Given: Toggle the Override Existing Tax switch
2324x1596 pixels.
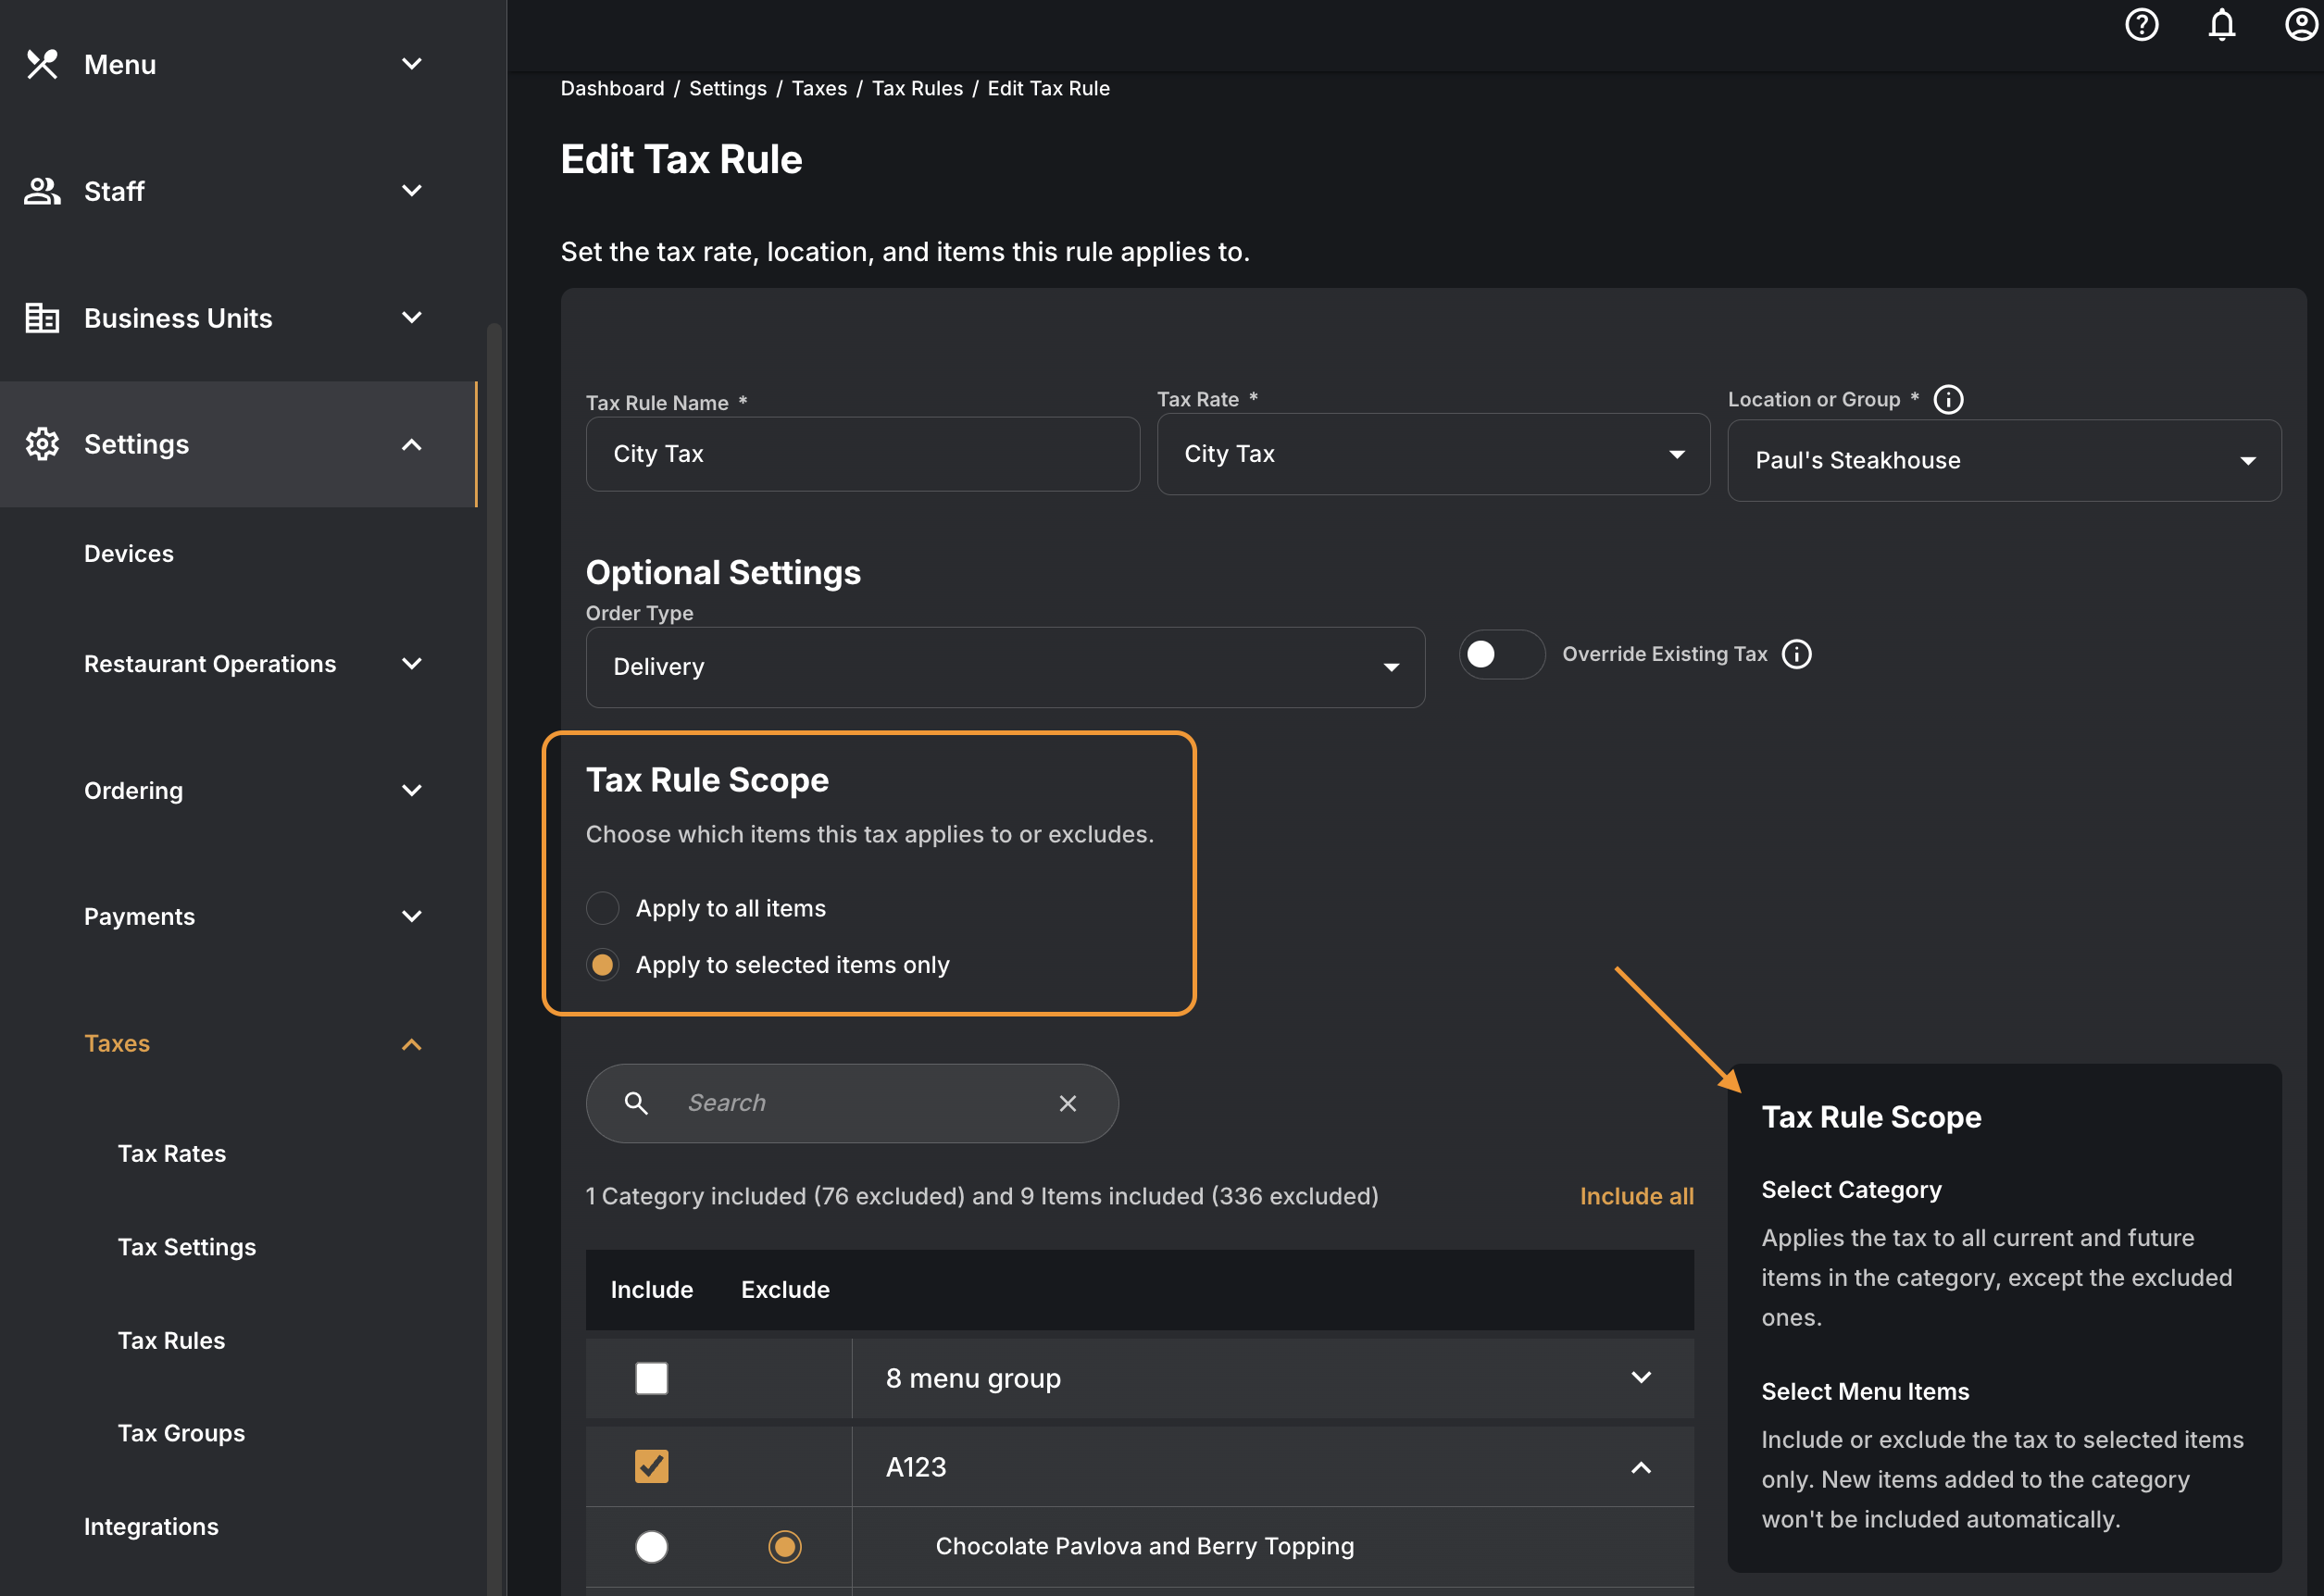Looking at the screenshot, I should [1501, 654].
